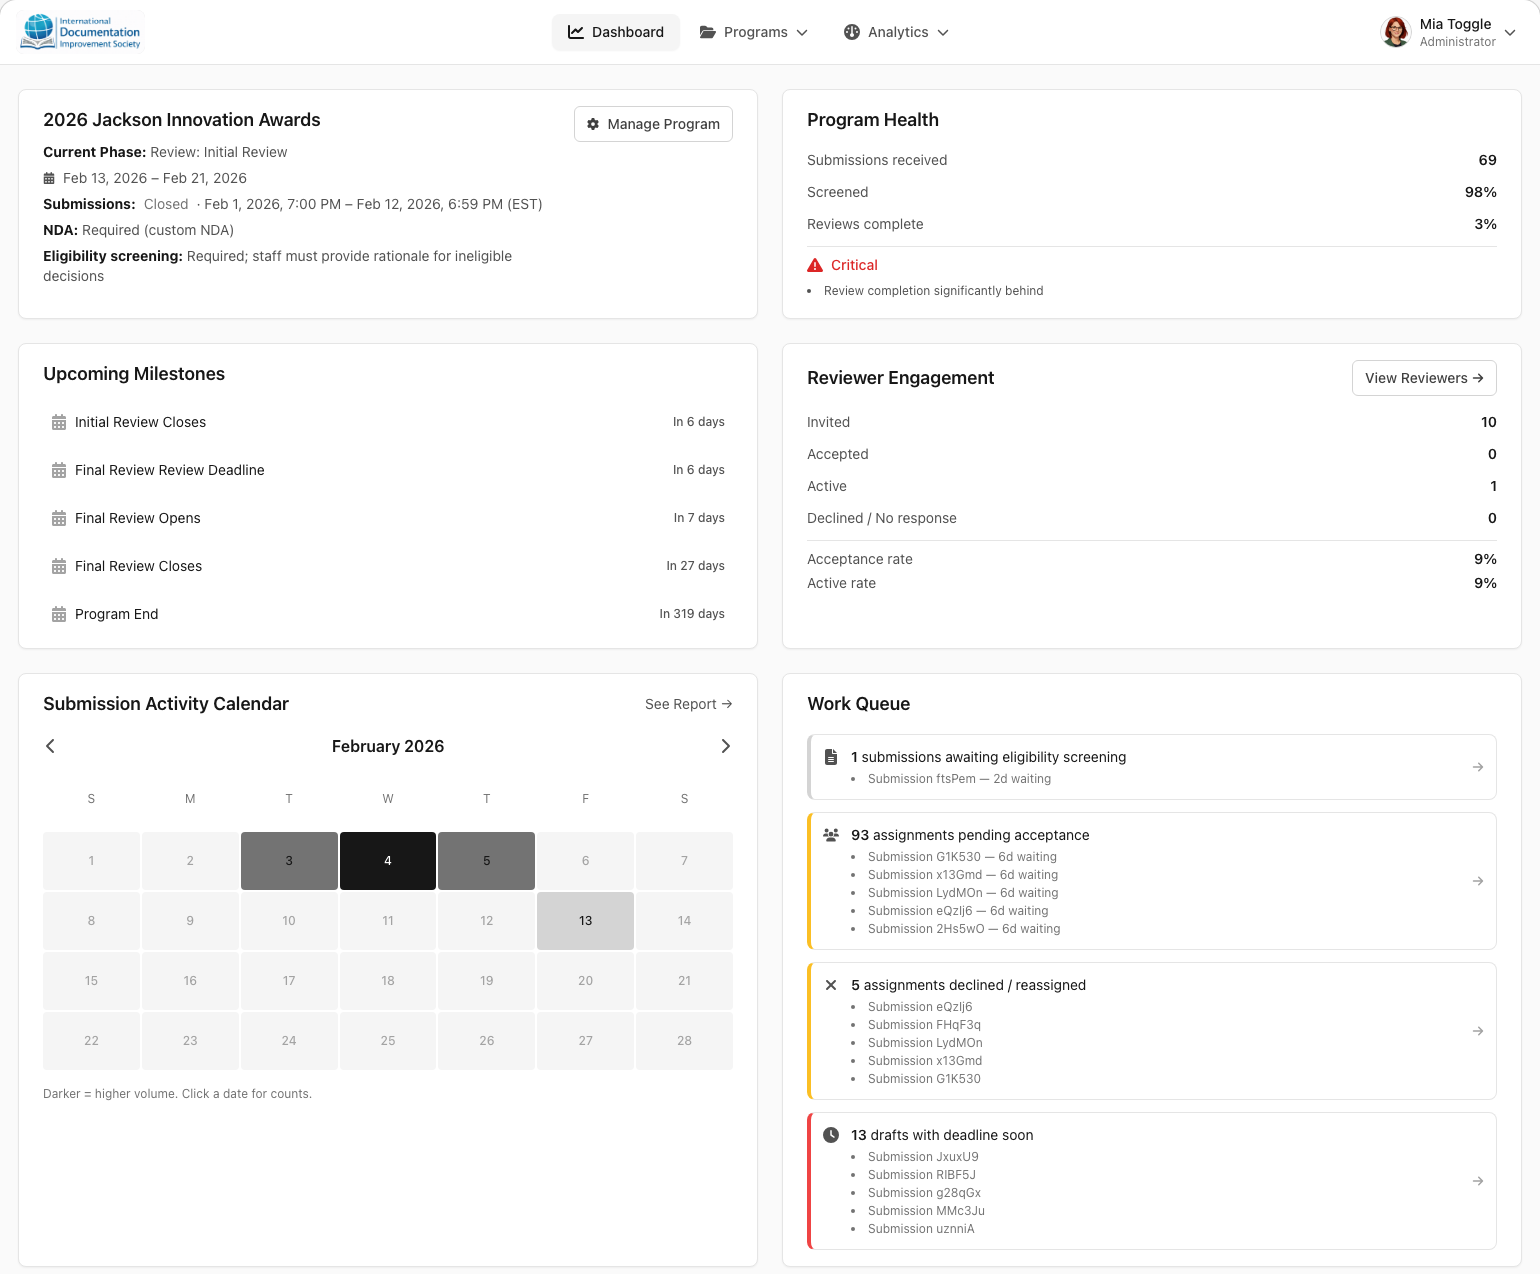Click the clock icon on drafts deadline queue item

click(831, 1134)
